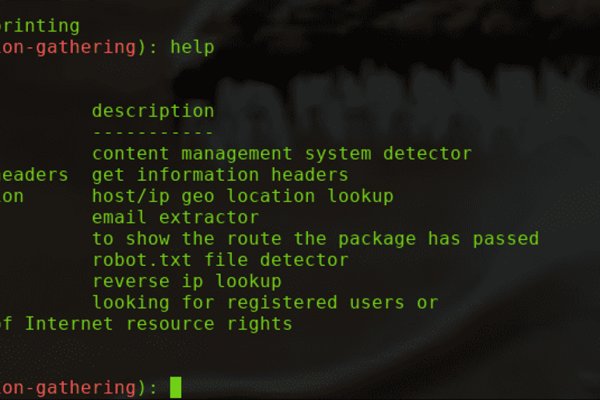Click the get information headers description
Screen dimensions: 600x400
pyautogui.click(x=220, y=175)
